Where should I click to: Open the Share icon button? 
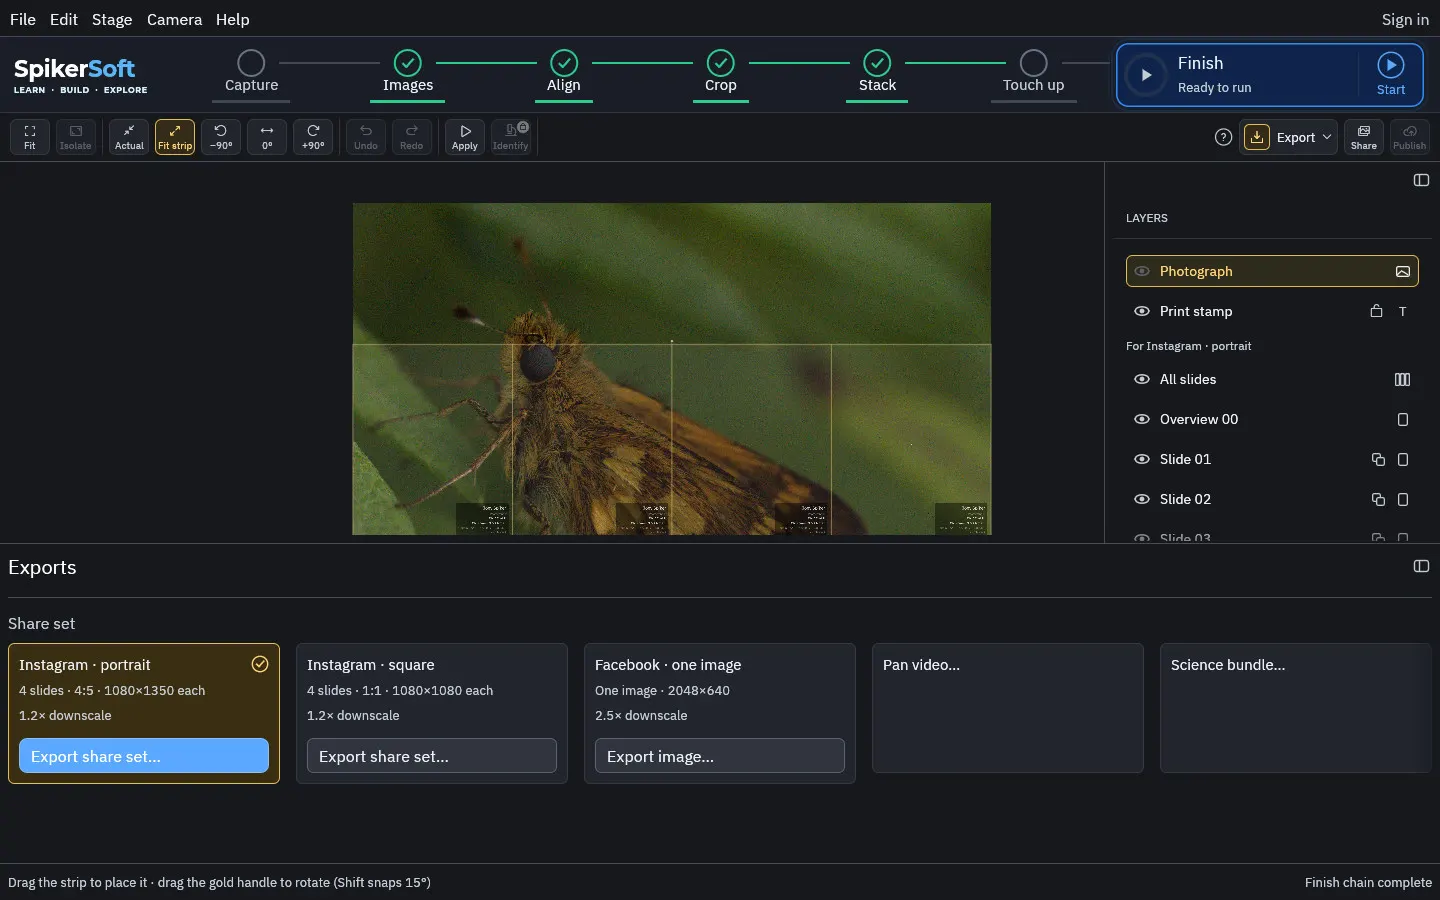coord(1364,137)
